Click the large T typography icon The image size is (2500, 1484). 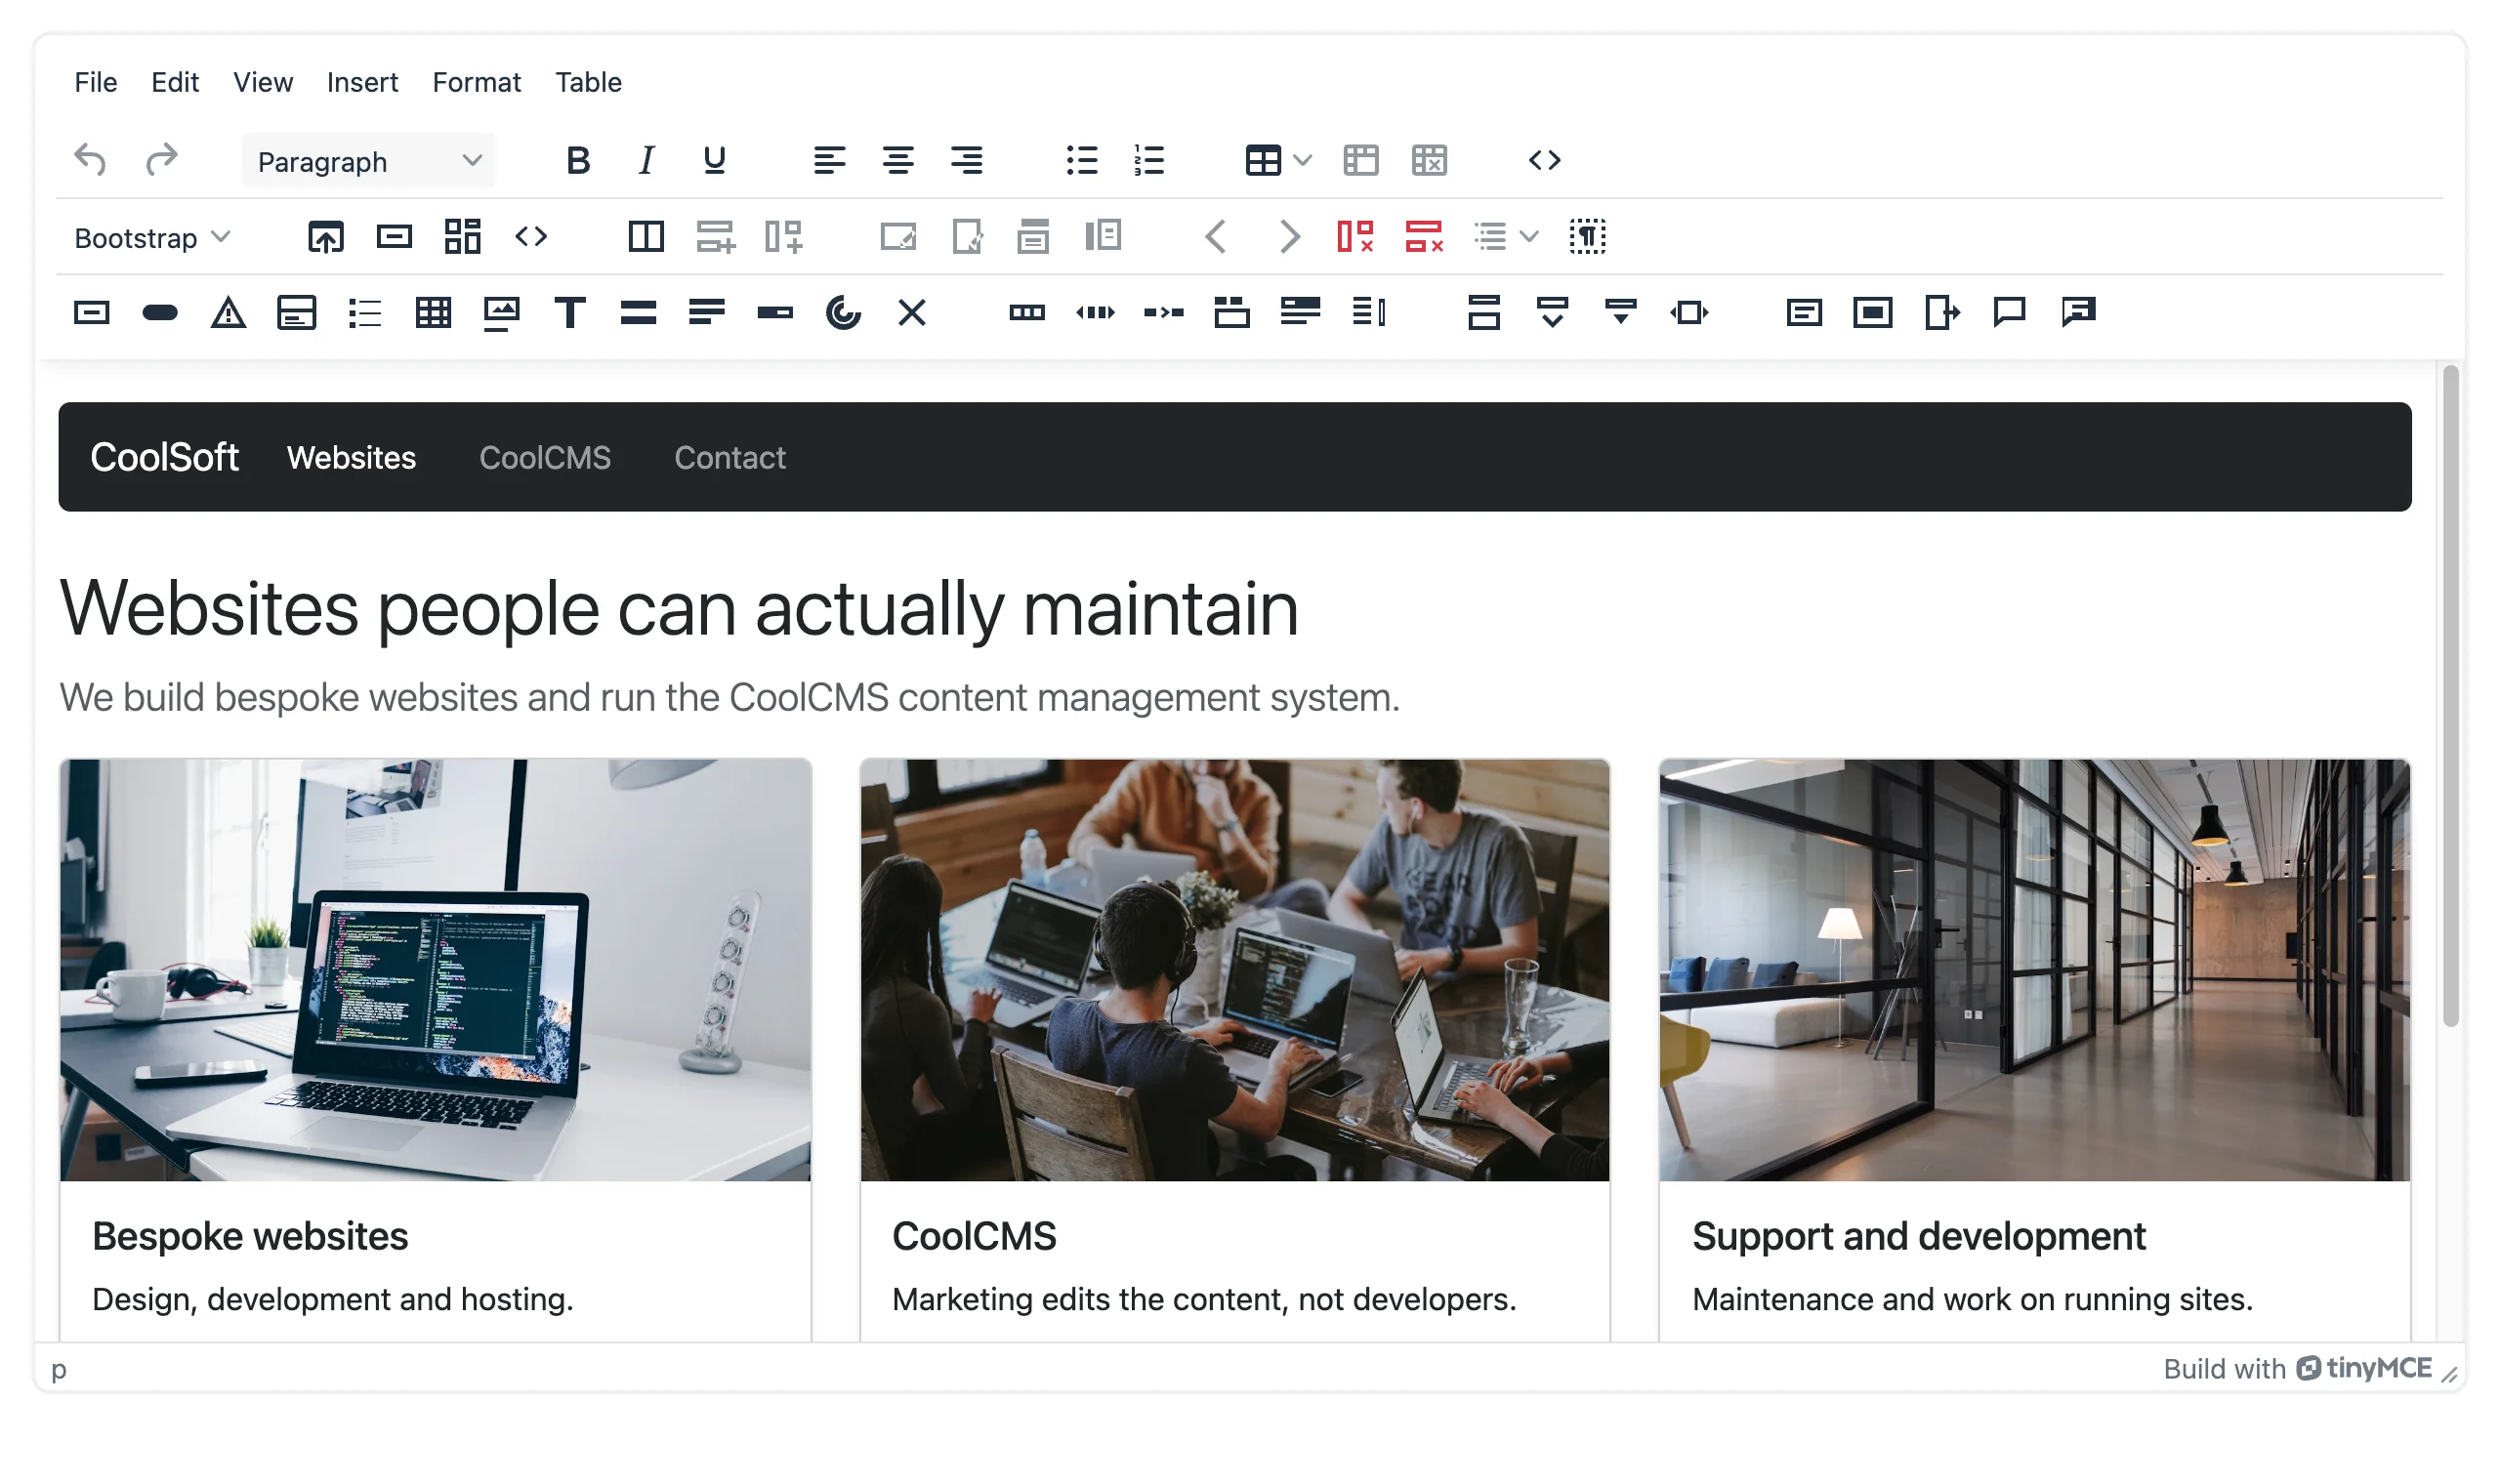(x=570, y=313)
